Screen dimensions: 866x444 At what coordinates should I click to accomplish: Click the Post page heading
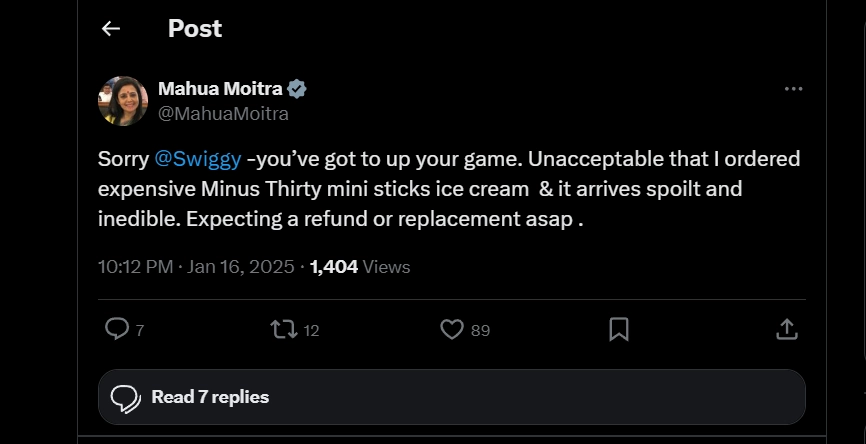[195, 29]
